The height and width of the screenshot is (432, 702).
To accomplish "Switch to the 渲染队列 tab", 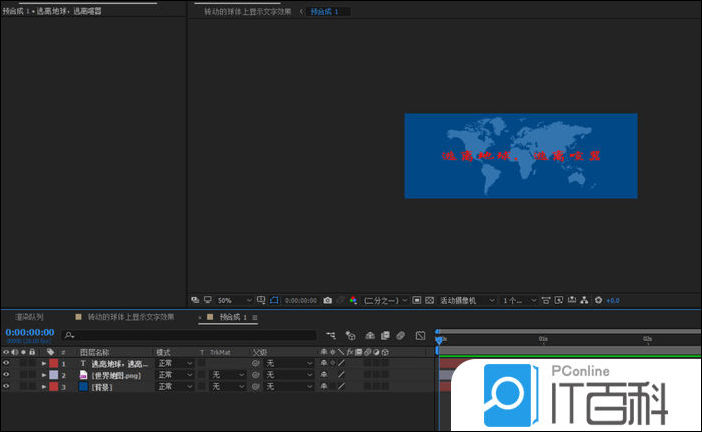I will [27, 317].
